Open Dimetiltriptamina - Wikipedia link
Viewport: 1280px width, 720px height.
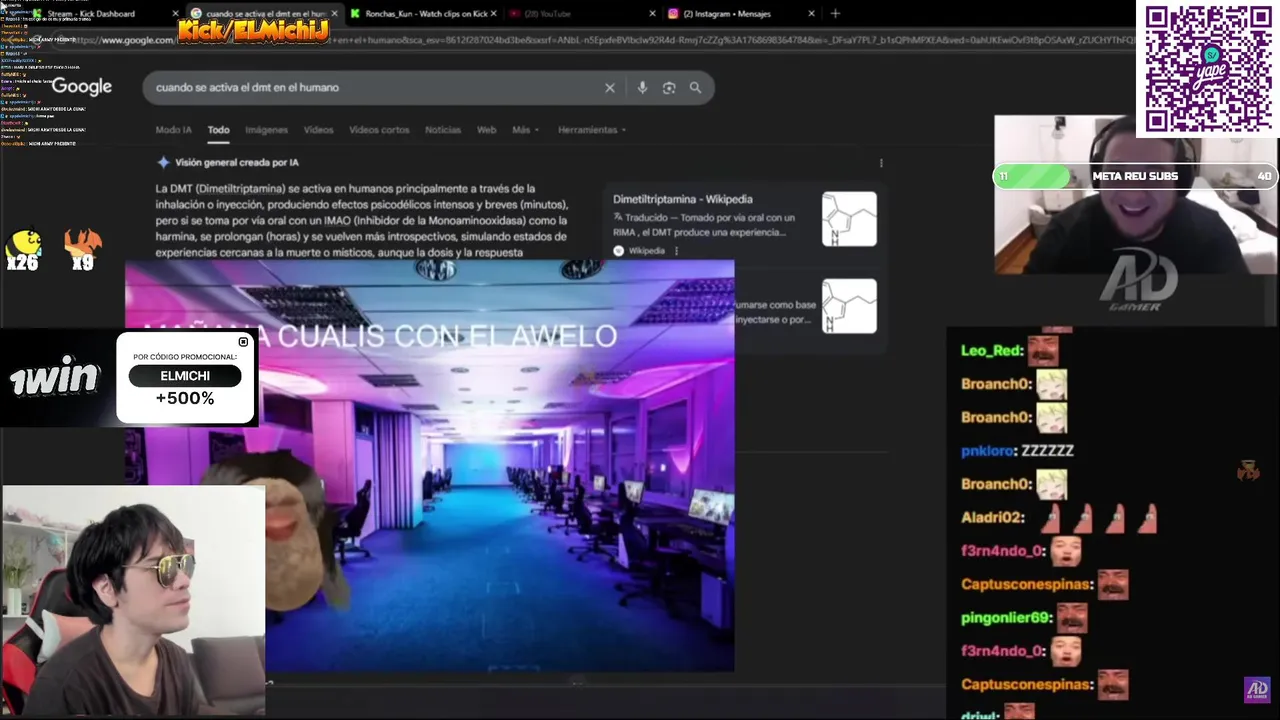pos(682,199)
